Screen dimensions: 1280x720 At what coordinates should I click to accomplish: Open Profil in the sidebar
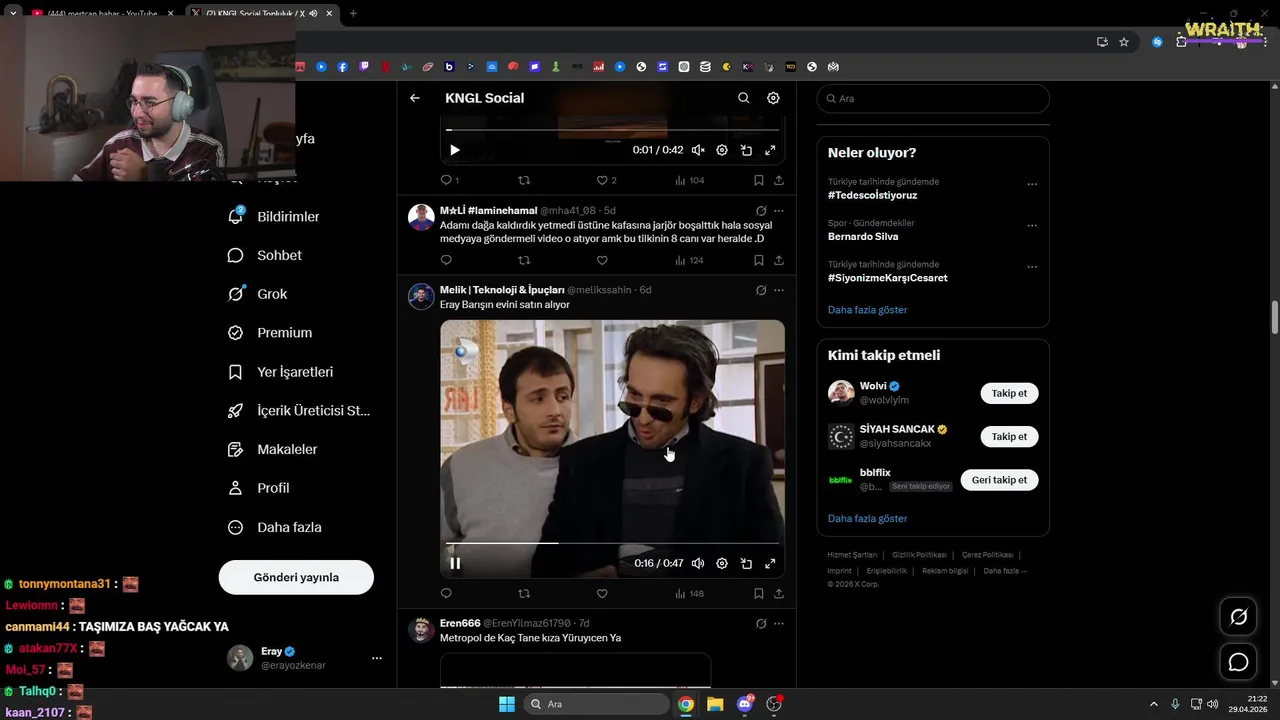(x=259, y=488)
